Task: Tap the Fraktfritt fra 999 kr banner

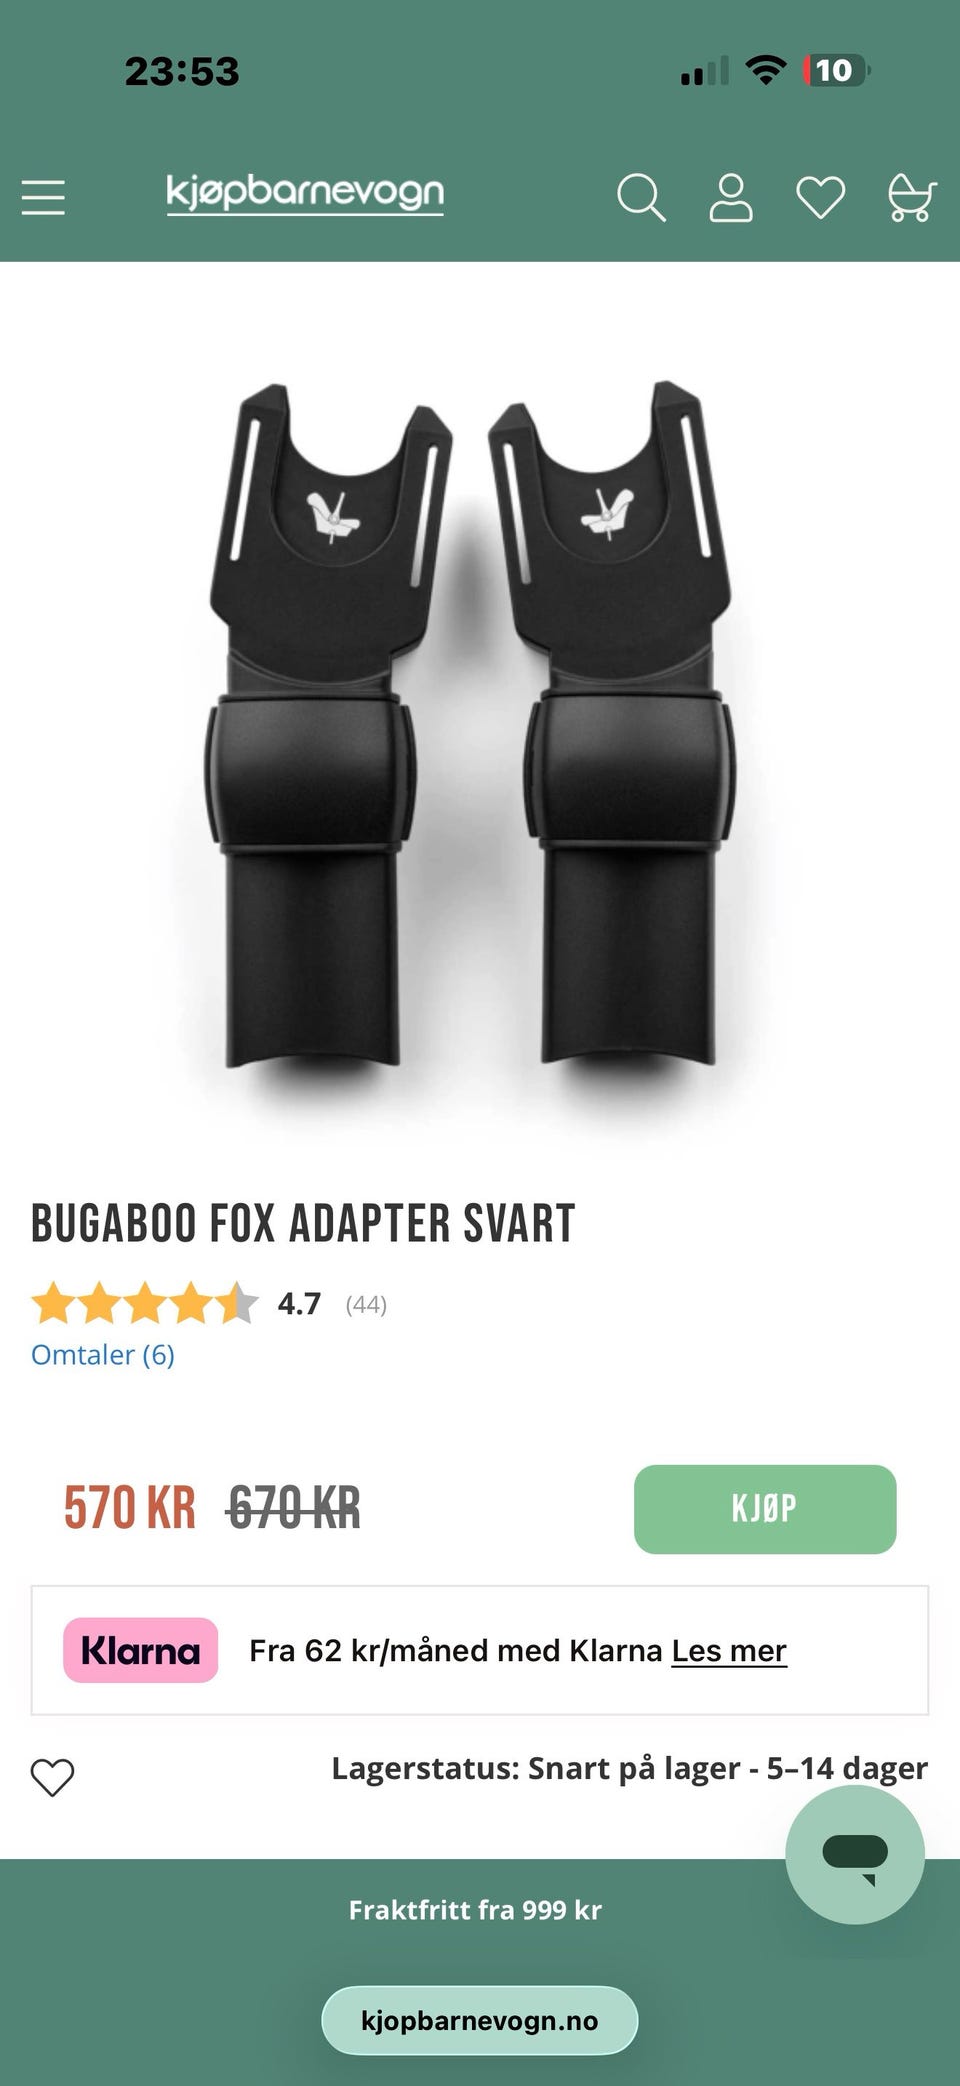Action: (x=475, y=1910)
